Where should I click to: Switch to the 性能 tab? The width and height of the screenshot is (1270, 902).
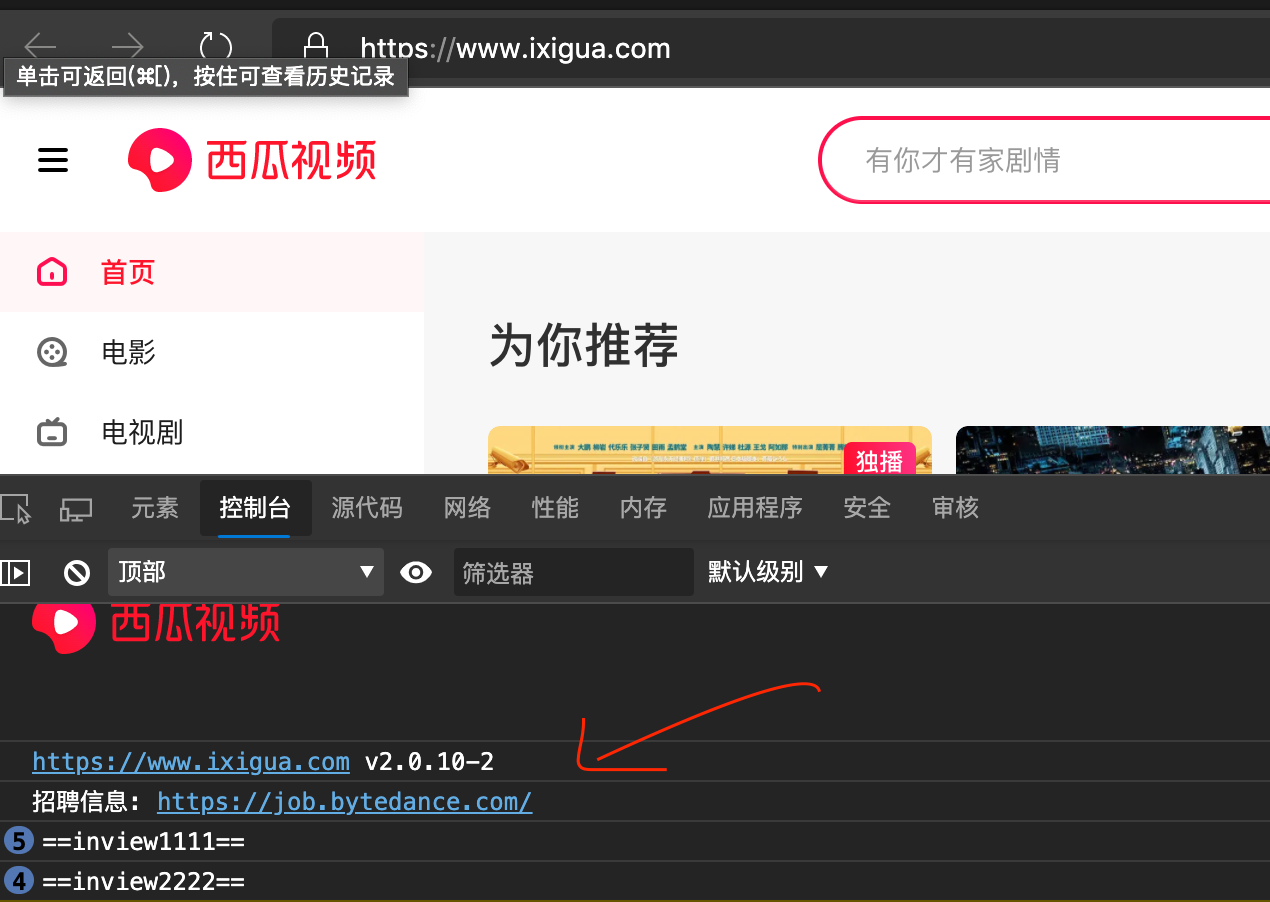click(555, 508)
